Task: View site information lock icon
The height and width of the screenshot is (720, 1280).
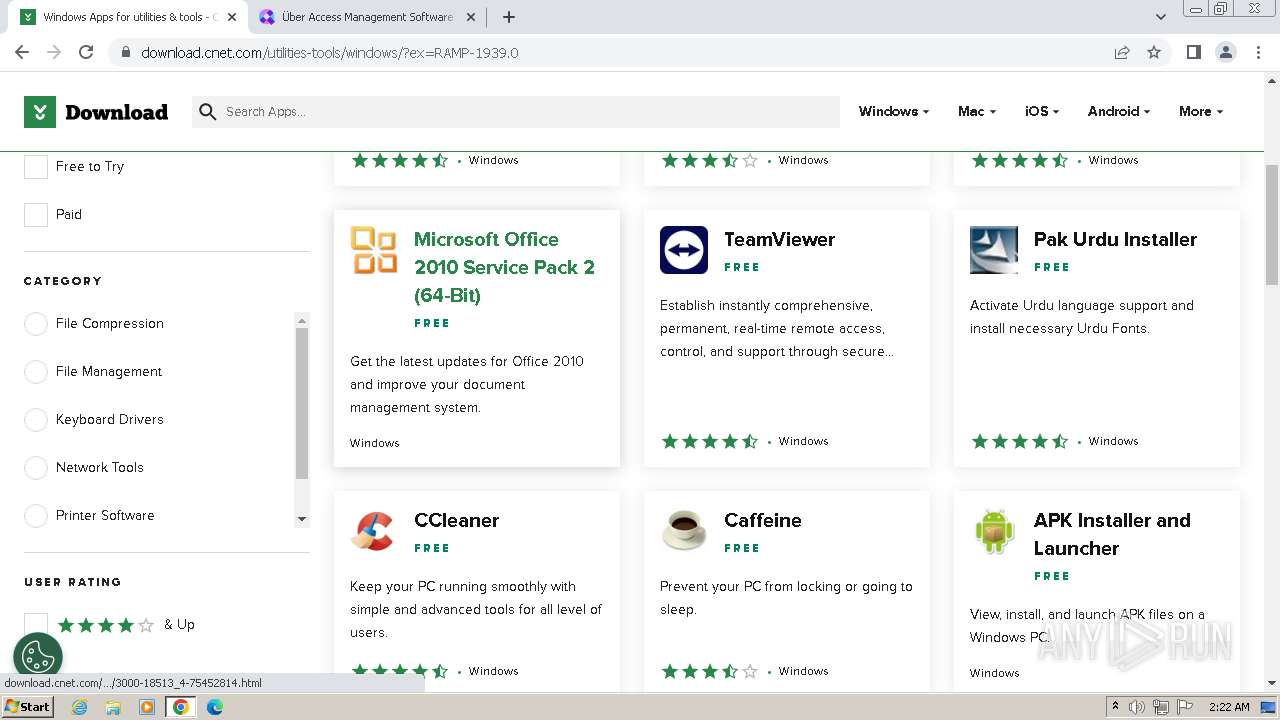Action: [126, 52]
